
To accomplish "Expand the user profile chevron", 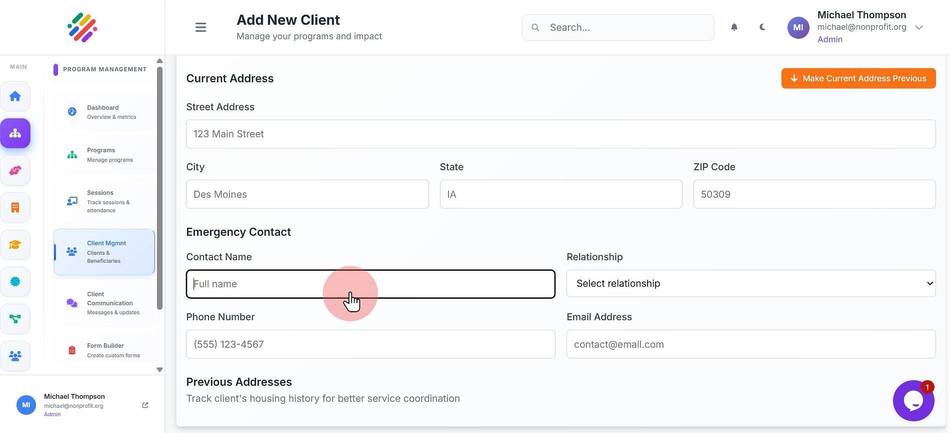I will (919, 27).
